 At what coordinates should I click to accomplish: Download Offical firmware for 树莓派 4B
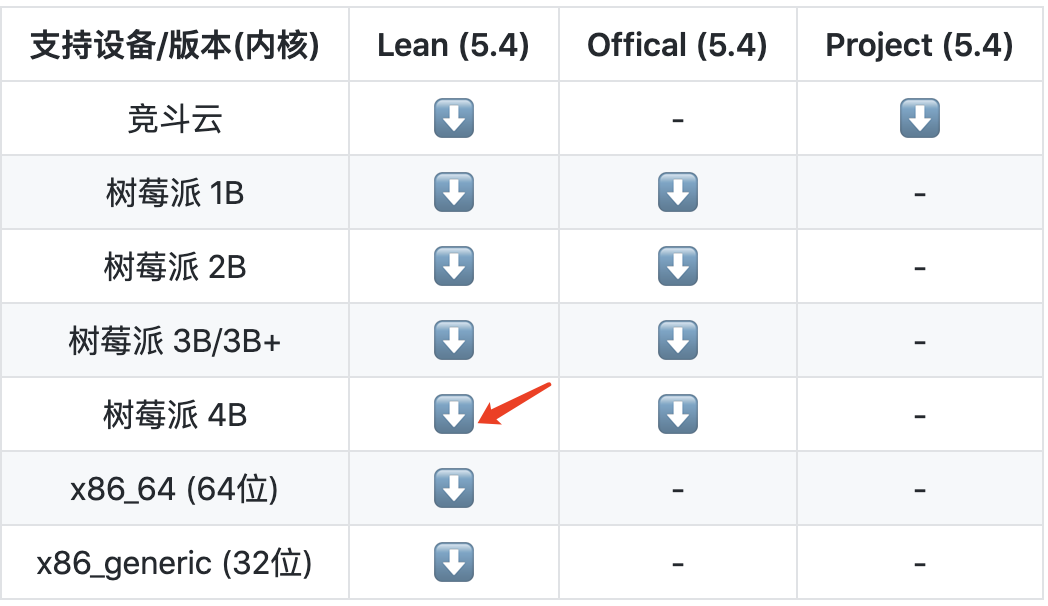(x=677, y=415)
